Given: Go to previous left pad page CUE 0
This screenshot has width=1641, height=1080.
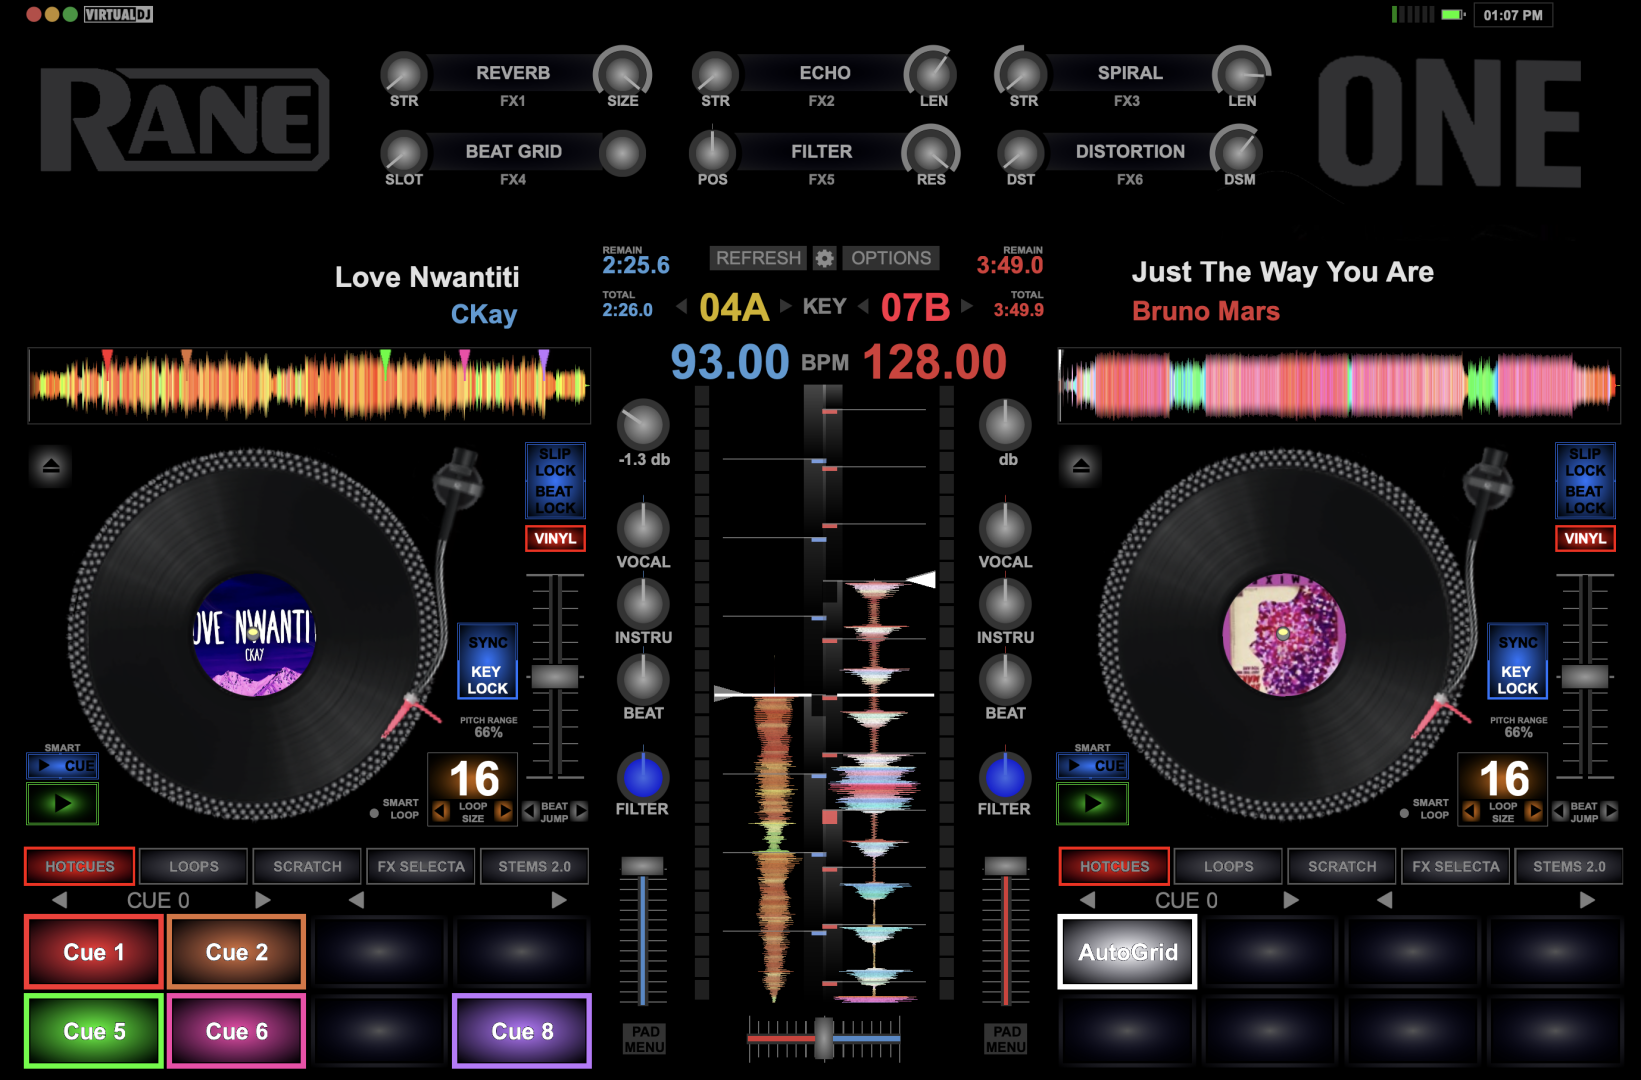Looking at the screenshot, I should 60,900.
